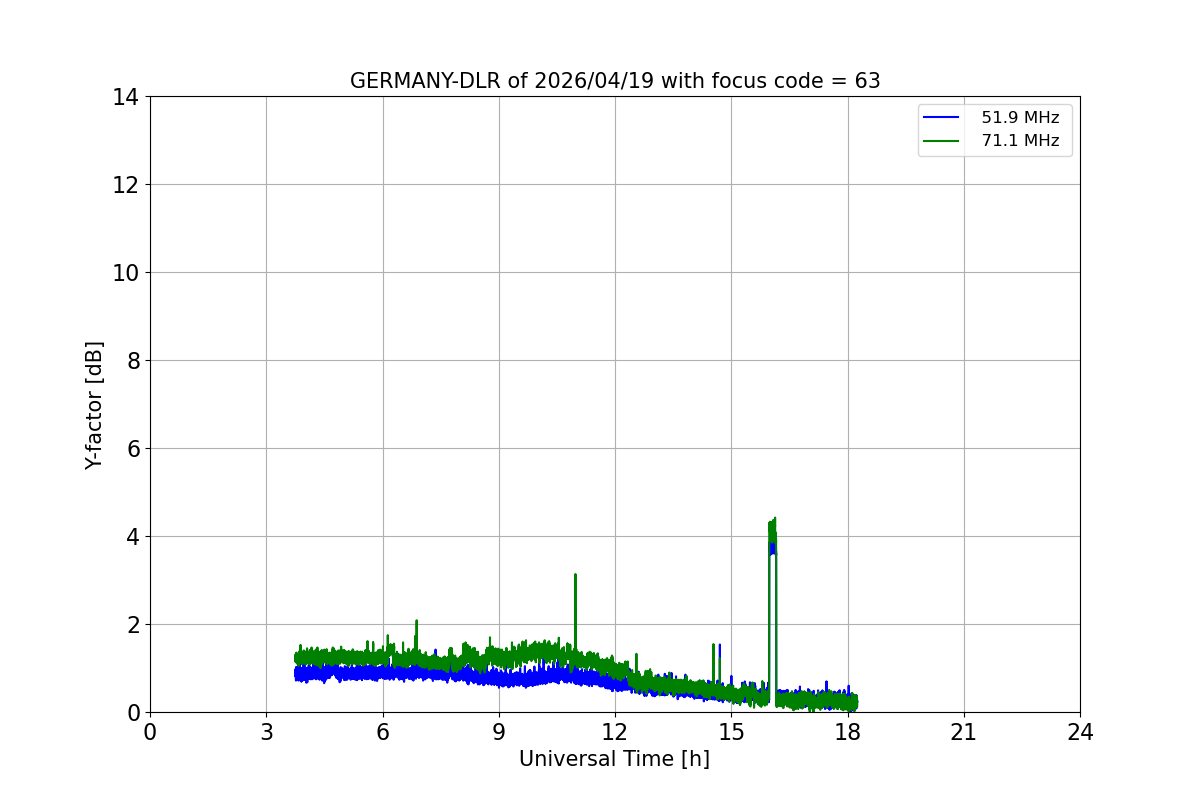Click x-axis tick label 15
Viewport: 1200px width, 800px height.
tap(731, 732)
